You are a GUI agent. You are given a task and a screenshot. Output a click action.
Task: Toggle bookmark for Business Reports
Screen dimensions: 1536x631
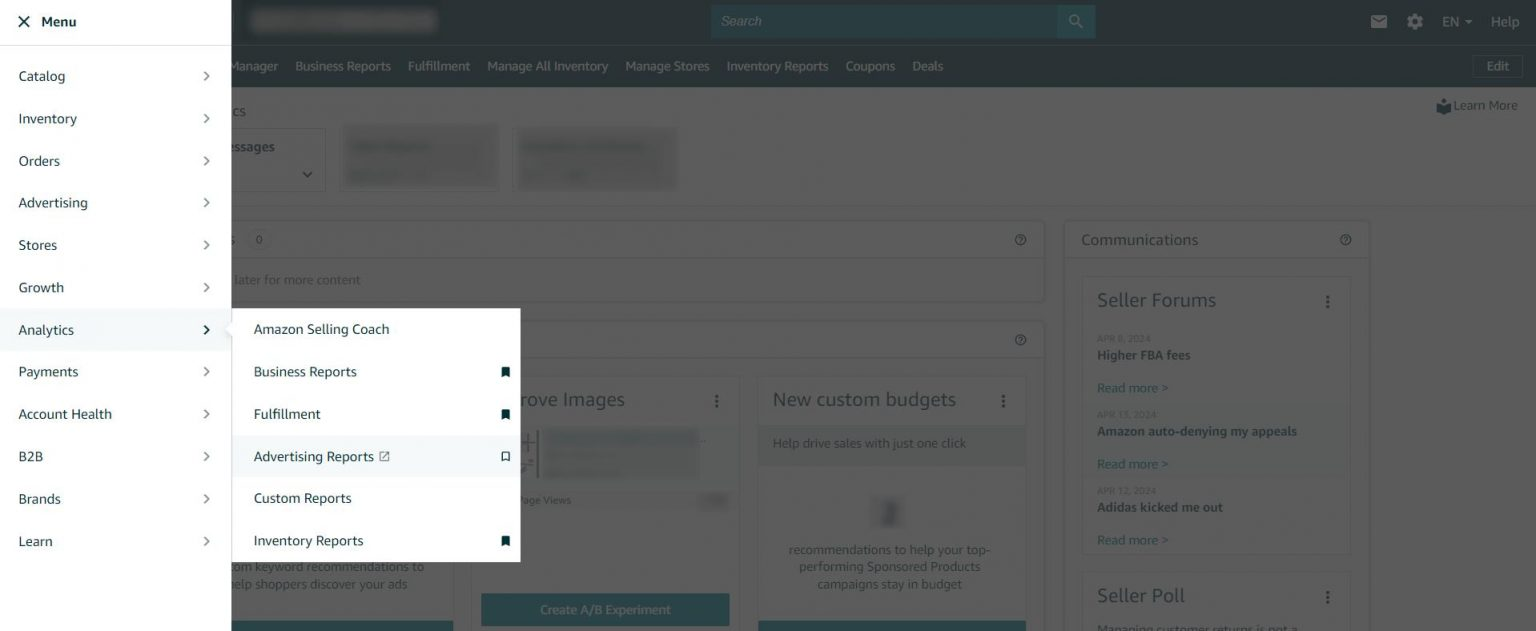pyautogui.click(x=505, y=372)
